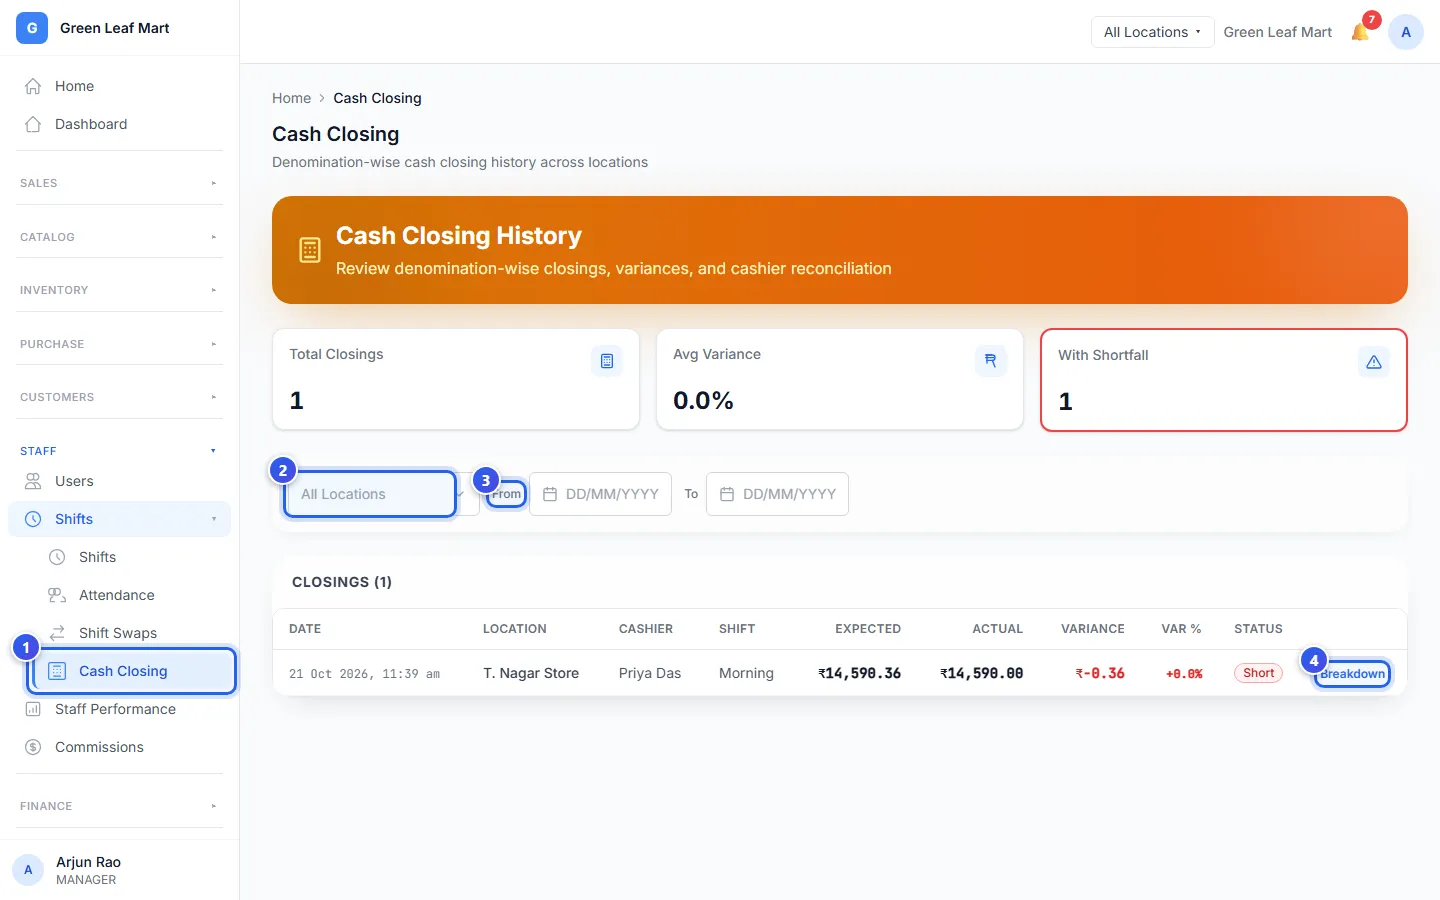
Task: Open Commissions in the sidebar
Action: pos(119,747)
